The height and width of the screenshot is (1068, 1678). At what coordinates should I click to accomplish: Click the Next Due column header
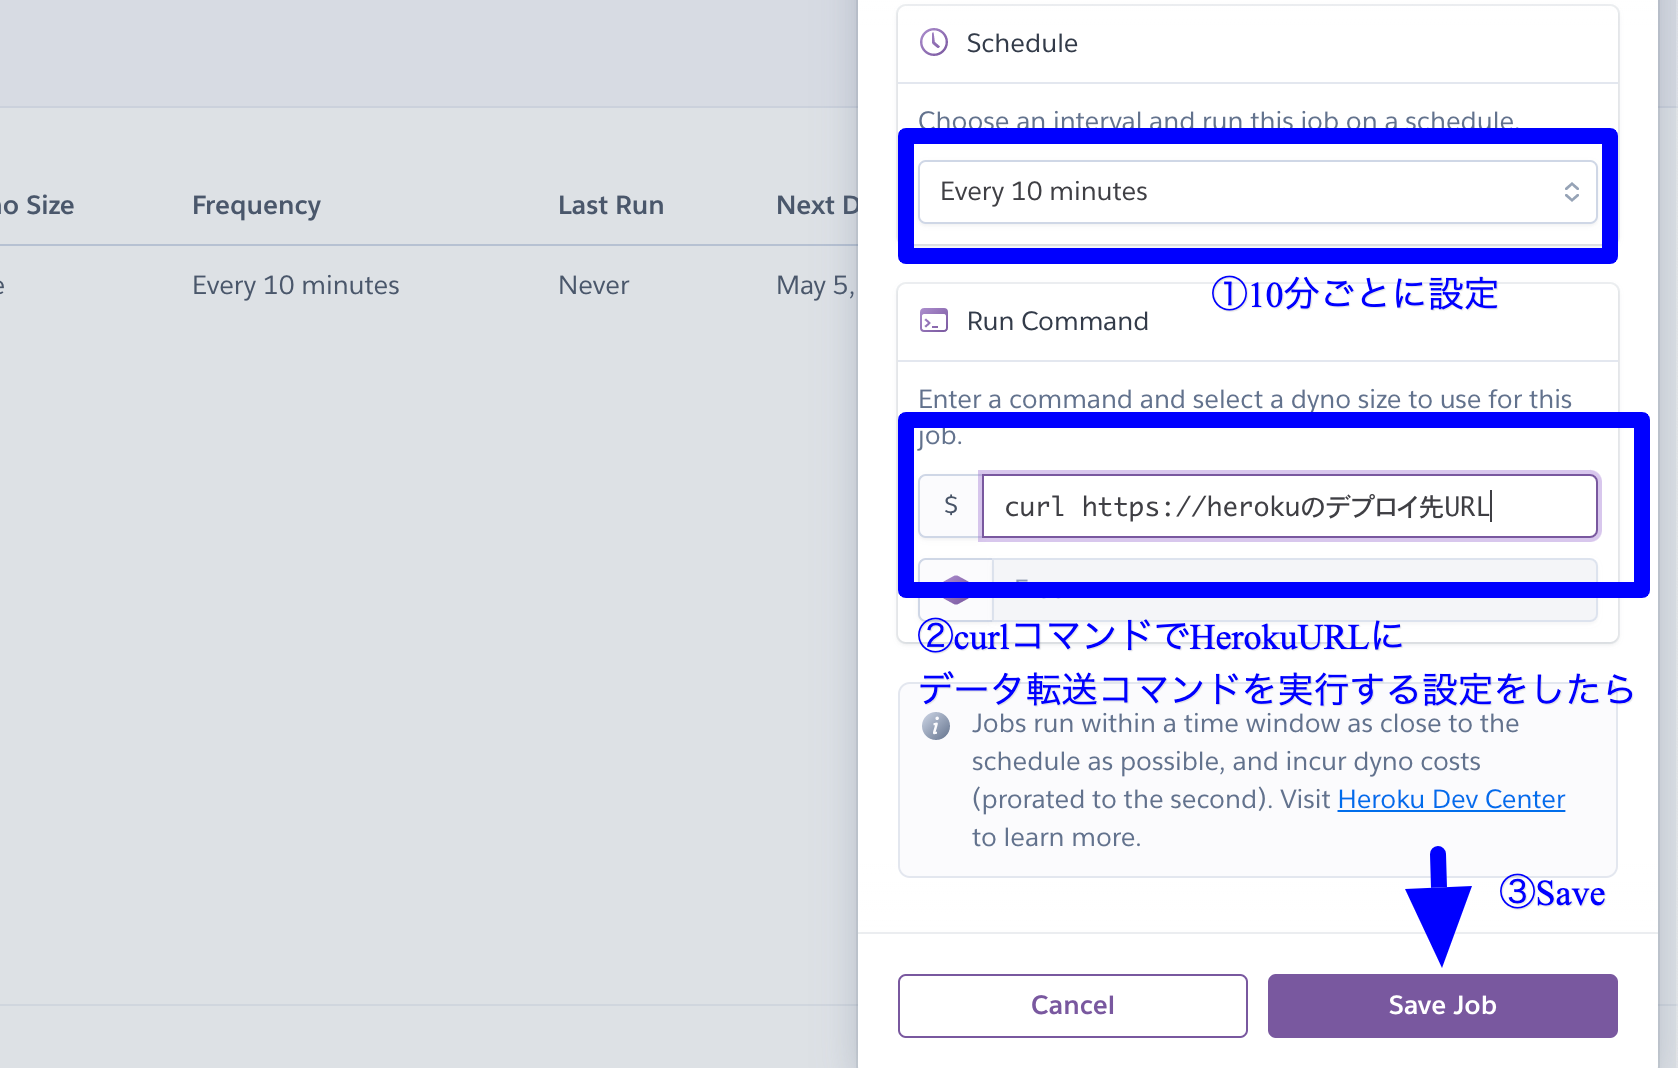point(820,205)
